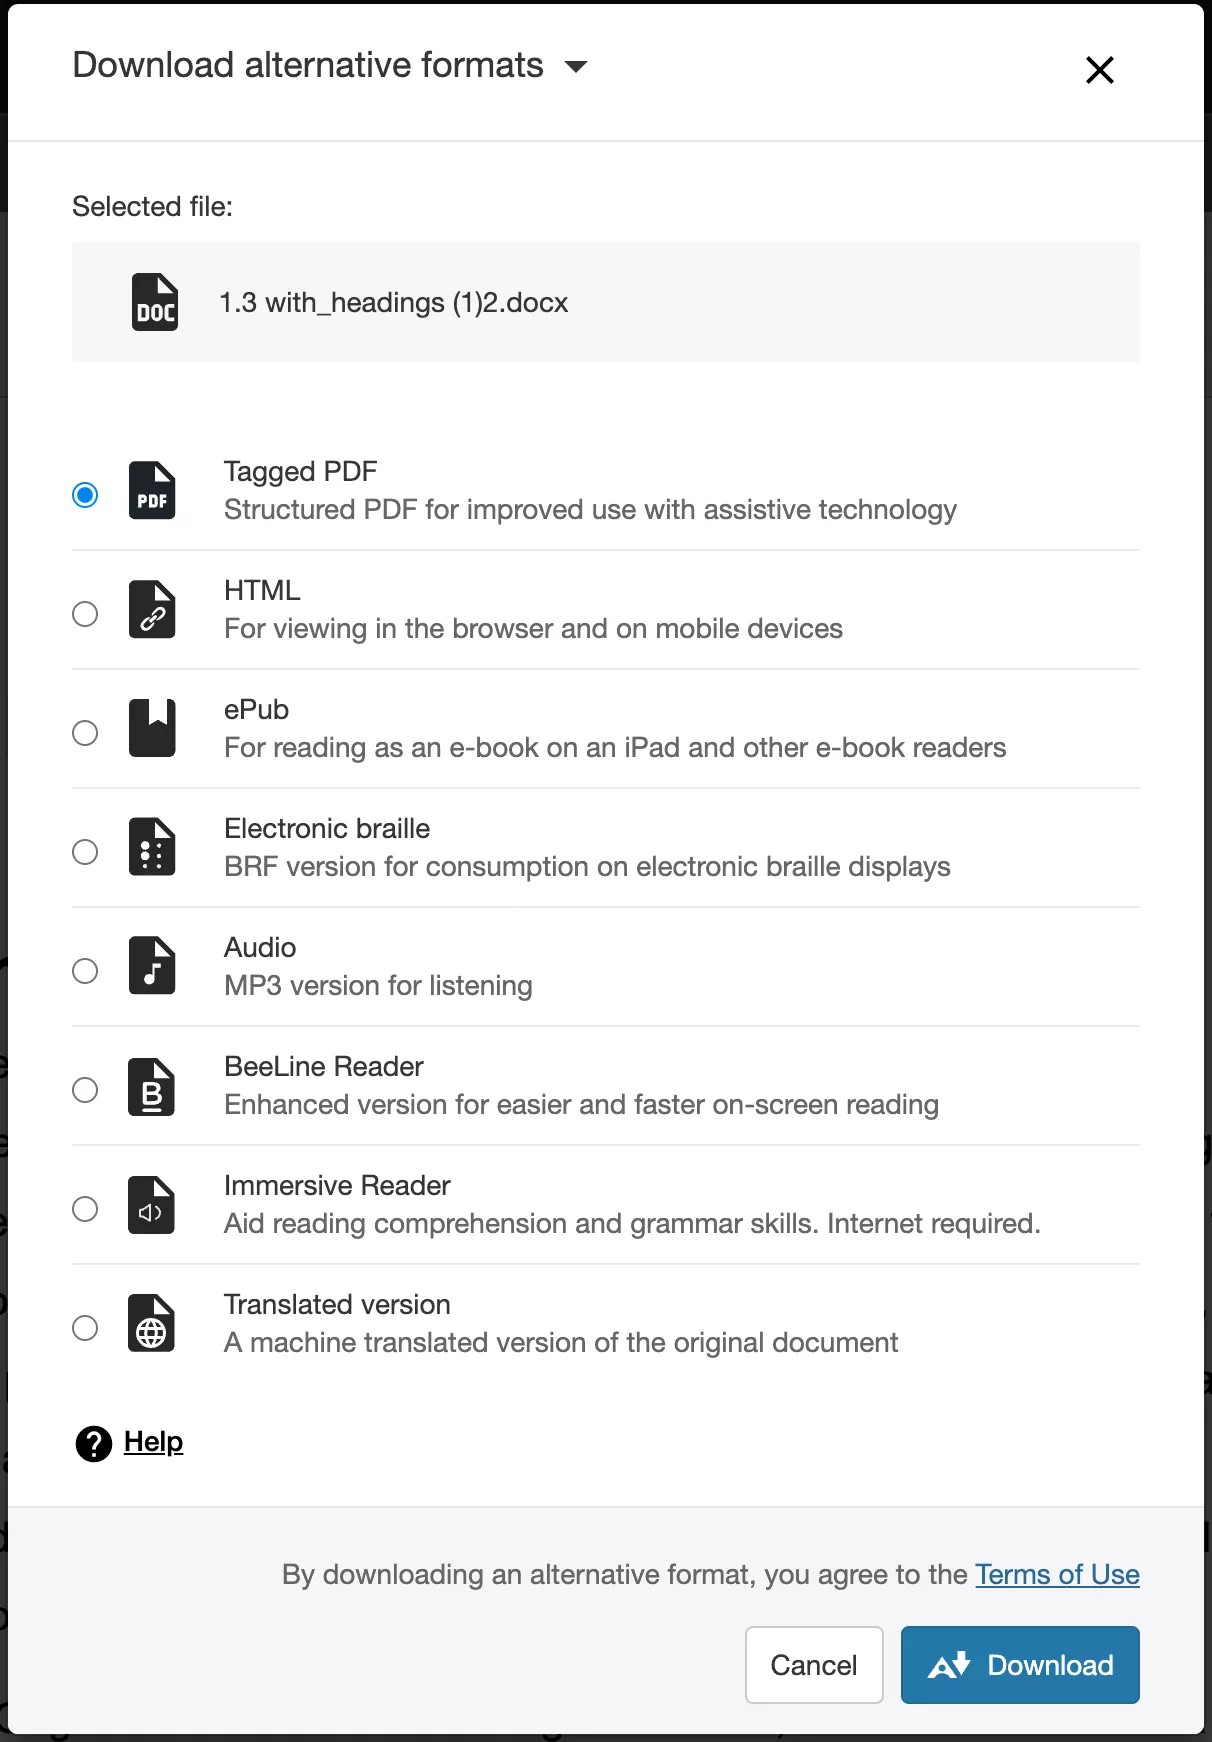Image resolution: width=1212 pixels, height=1742 pixels.
Task: Open the Download alternative formats dropdown
Action: point(577,67)
